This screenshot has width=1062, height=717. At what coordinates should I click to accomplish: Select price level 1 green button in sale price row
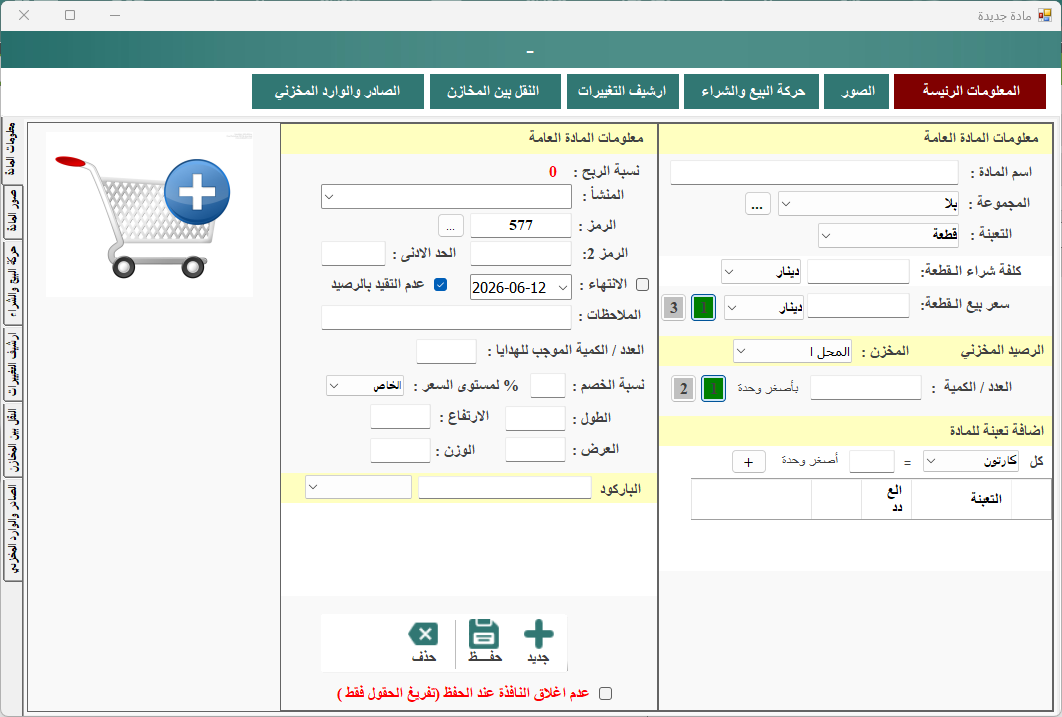coord(703,307)
